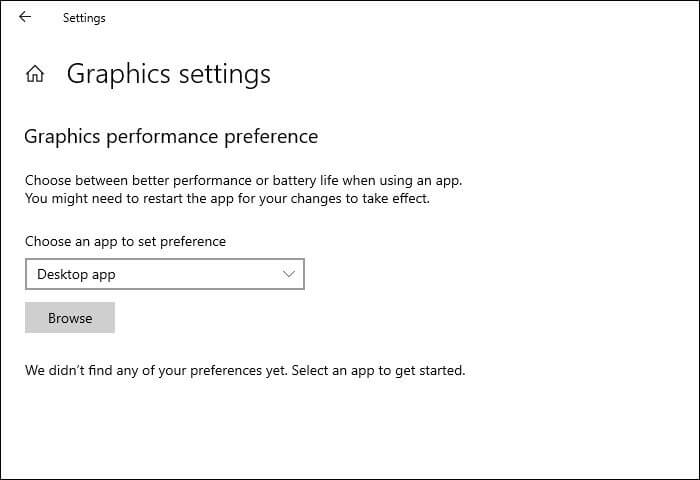Click the 'Choose an app to set preference' label
This screenshot has height=480, width=700.
click(125, 241)
